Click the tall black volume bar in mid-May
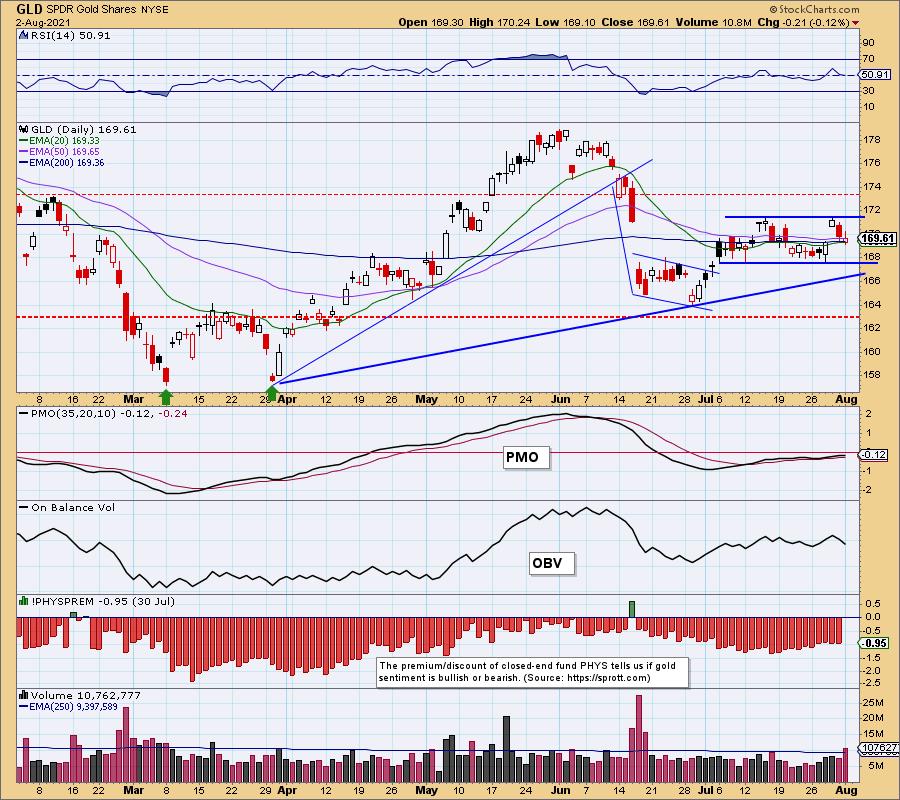 [x=506, y=749]
